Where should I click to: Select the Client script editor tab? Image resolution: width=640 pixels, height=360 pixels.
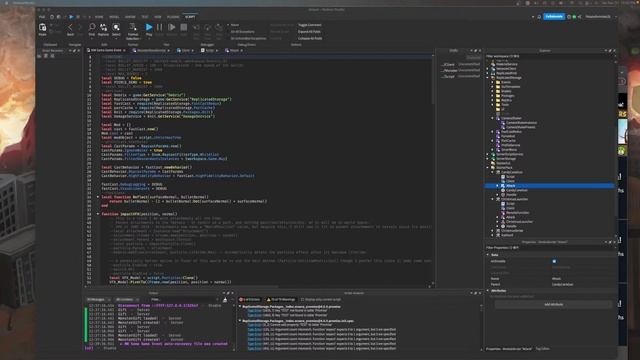pos(185,50)
